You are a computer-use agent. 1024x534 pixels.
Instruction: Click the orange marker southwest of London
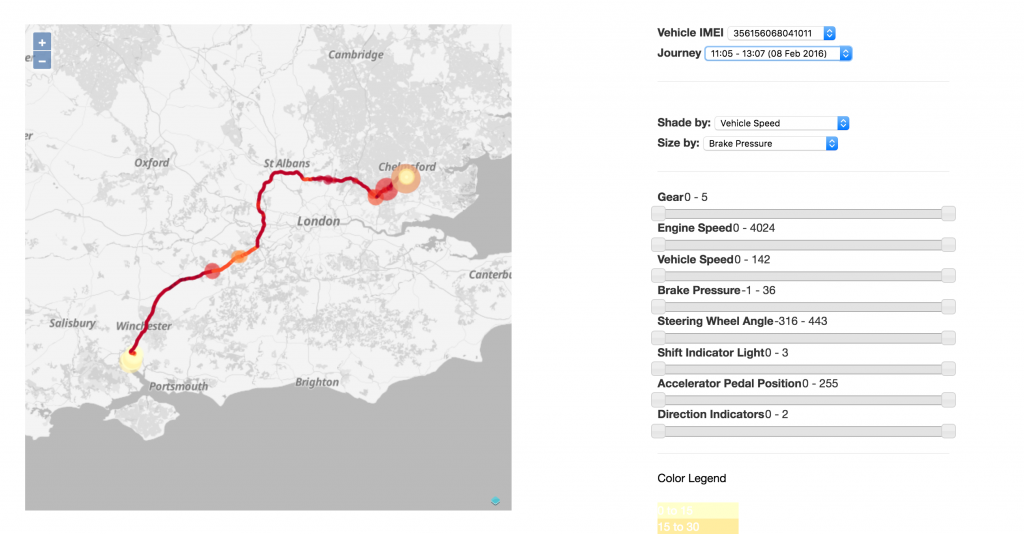click(238, 258)
